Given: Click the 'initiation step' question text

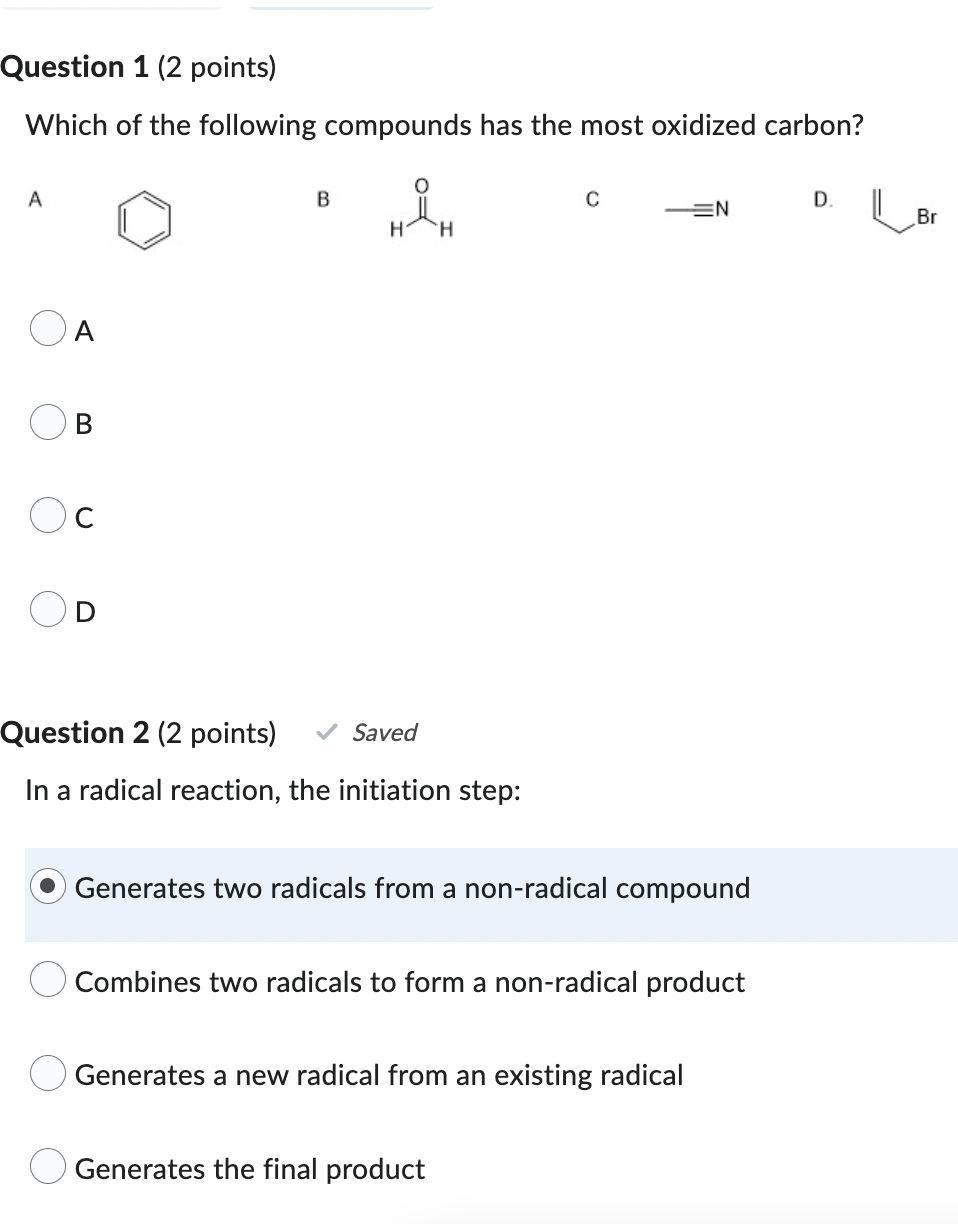Looking at the screenshot, I should point(272,791).
